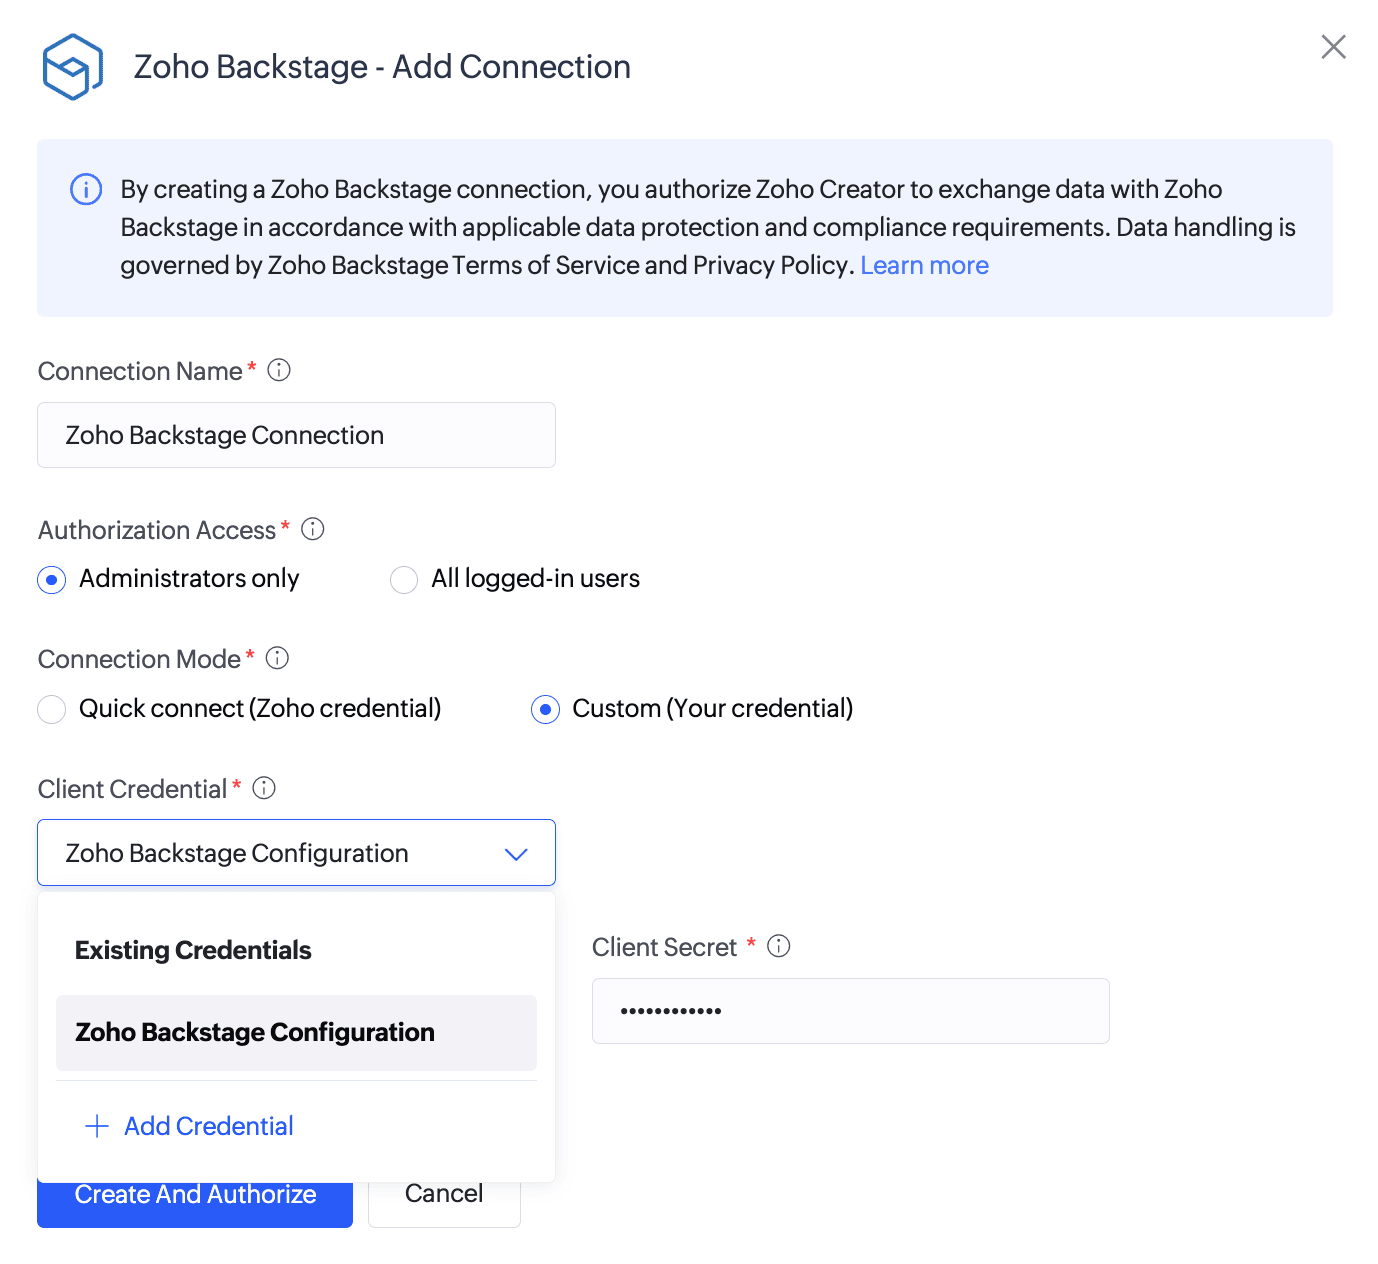This screenshot has width=1378, height=1264.
Task: Click the Connection Name input field
Action: (296, 435)
